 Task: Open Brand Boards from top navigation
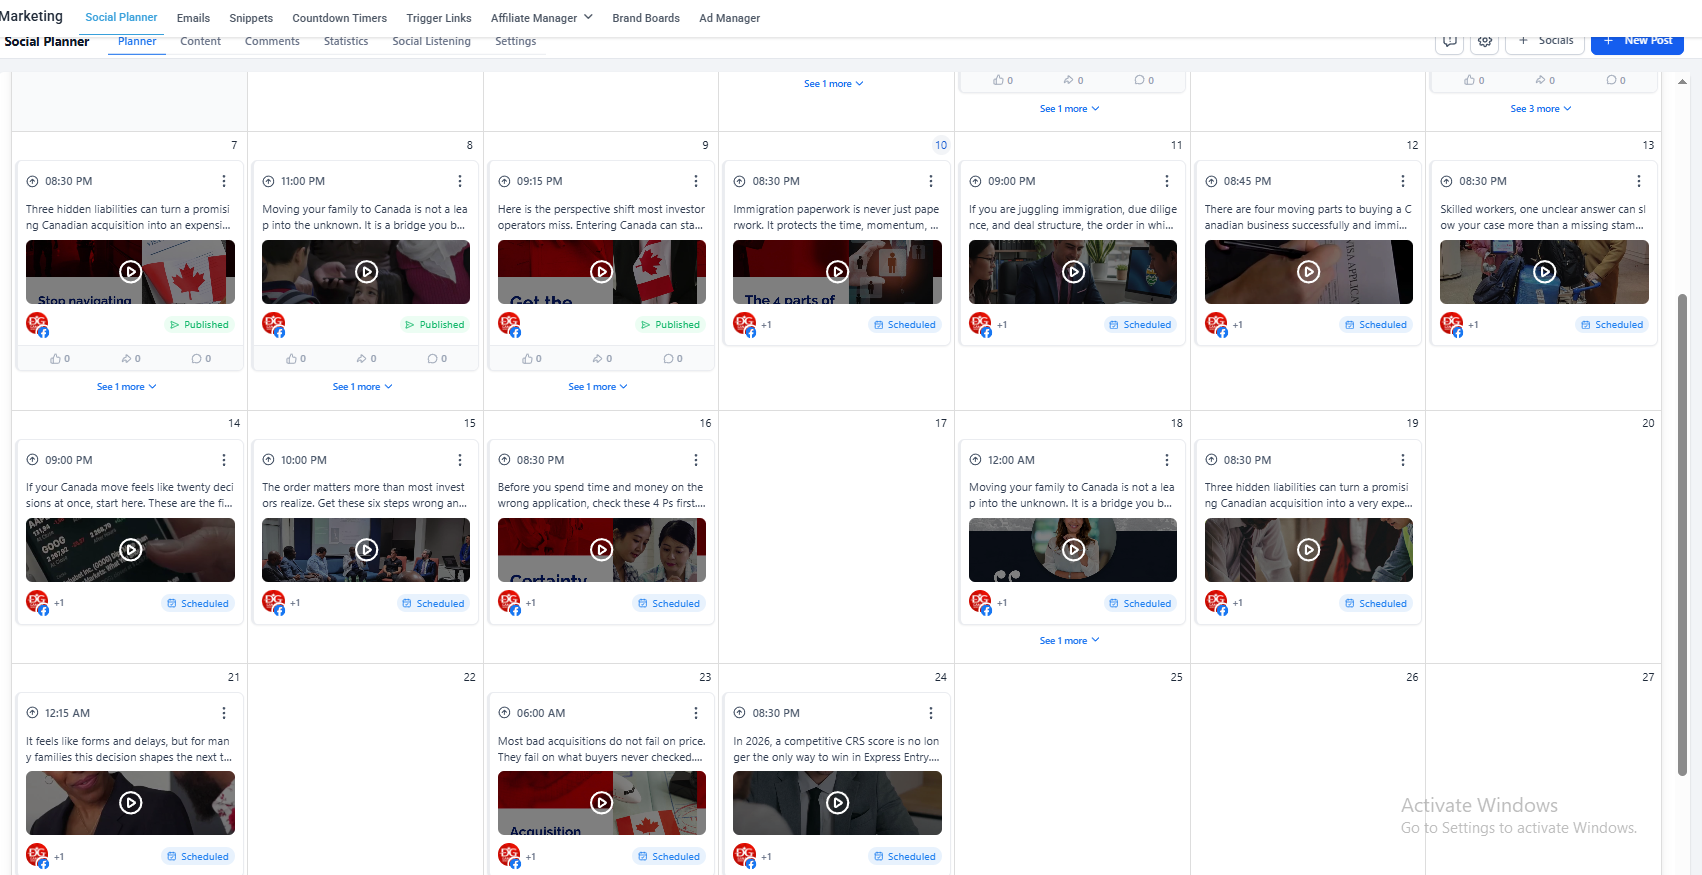point(646,18)
